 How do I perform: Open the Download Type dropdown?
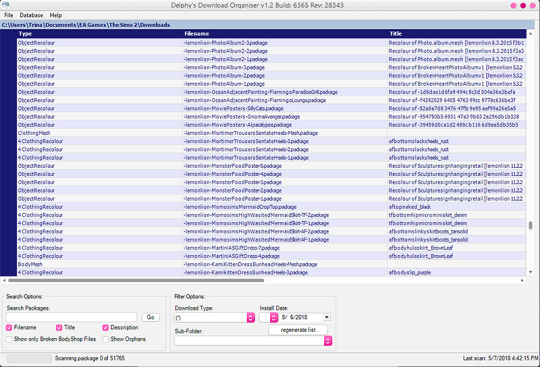click(251, 317)
